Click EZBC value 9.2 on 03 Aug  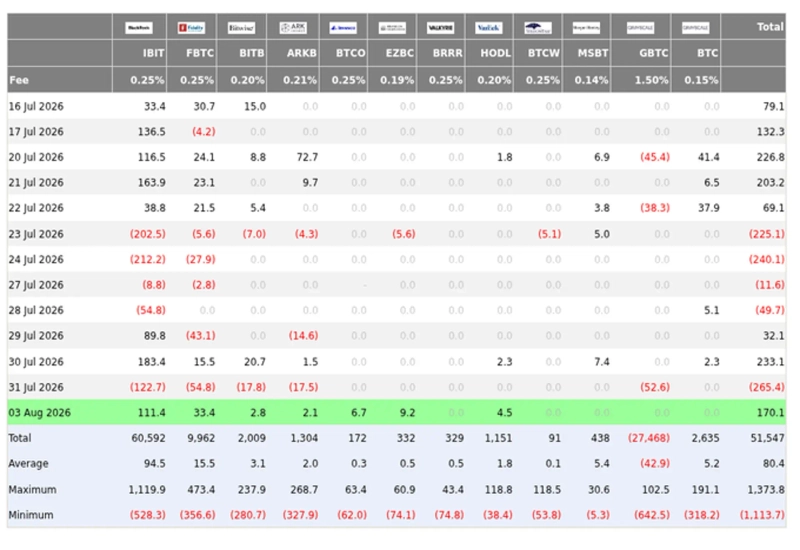407,413
